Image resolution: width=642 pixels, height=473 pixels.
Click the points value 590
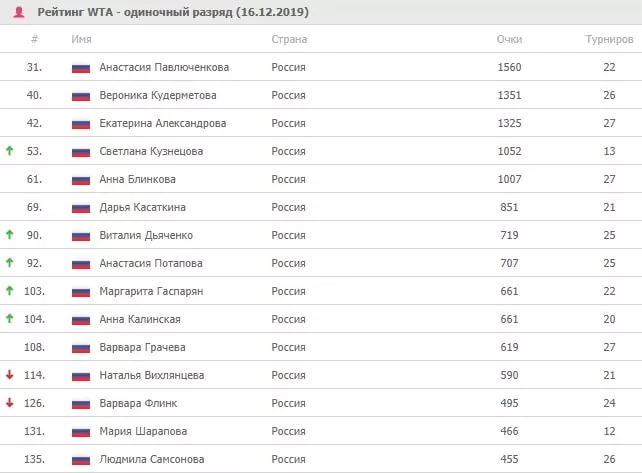tap(509, 375)
